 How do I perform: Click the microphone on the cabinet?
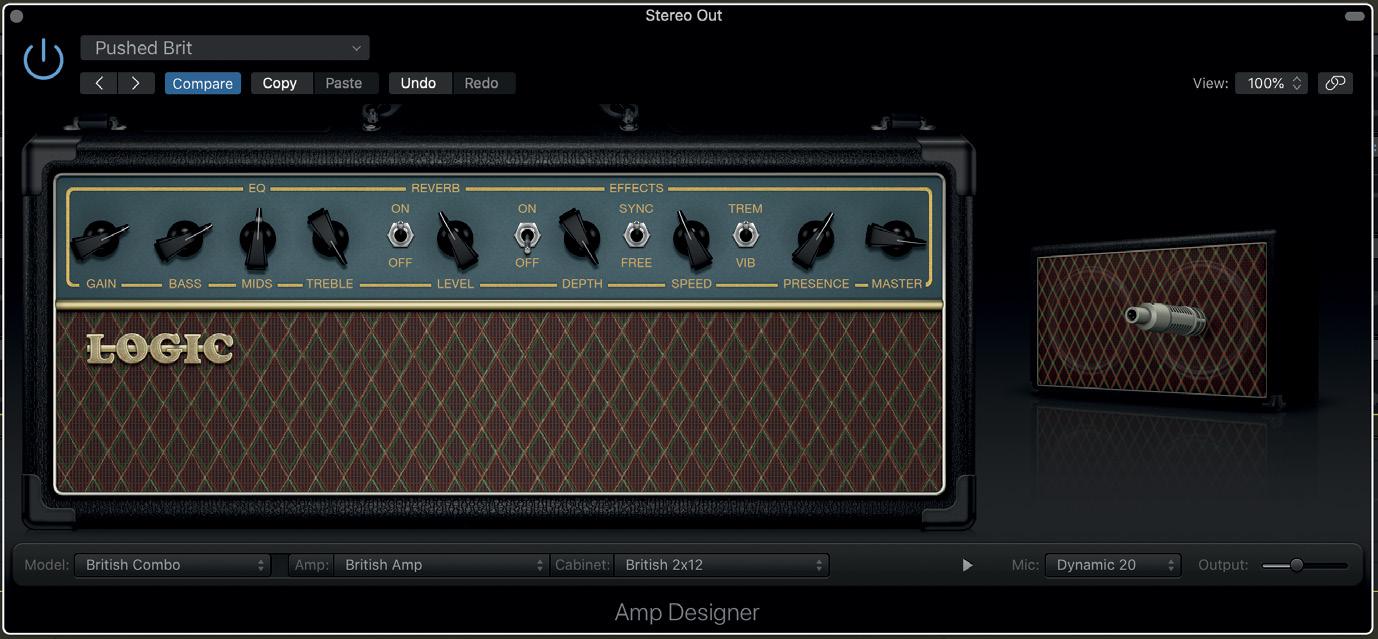coord(1164,319)
